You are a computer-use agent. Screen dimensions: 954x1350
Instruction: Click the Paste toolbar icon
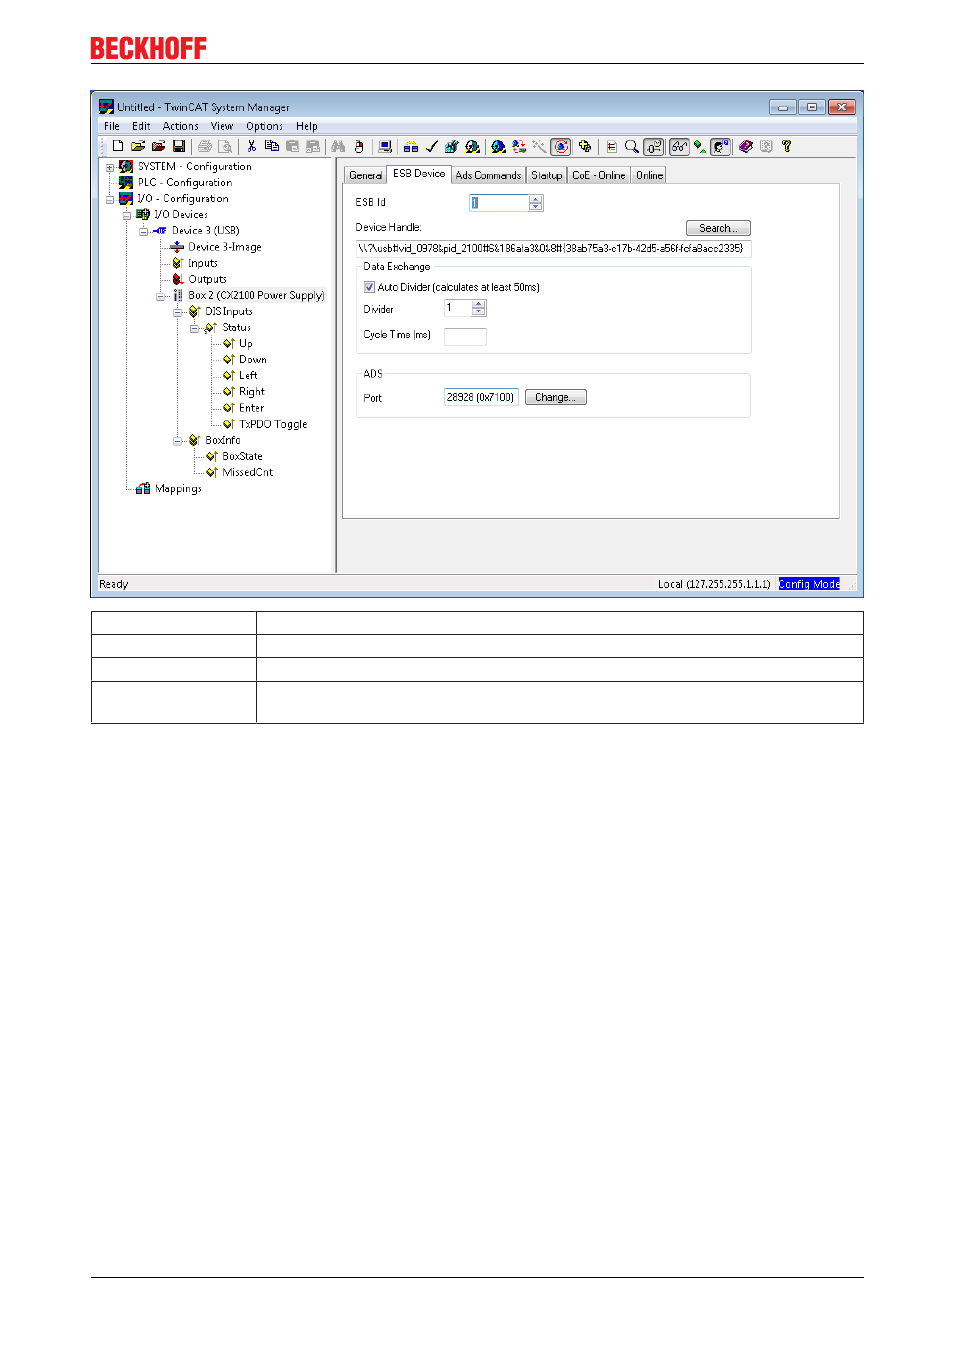coord(293,147)
